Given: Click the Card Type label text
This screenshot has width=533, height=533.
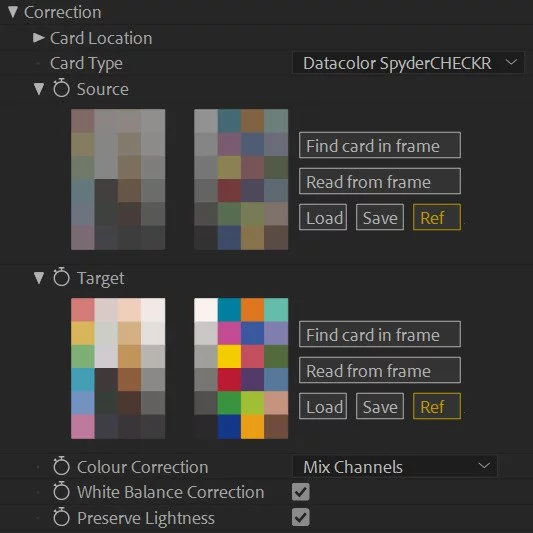Looking at the screenshot, I should [x=86, y=63].
